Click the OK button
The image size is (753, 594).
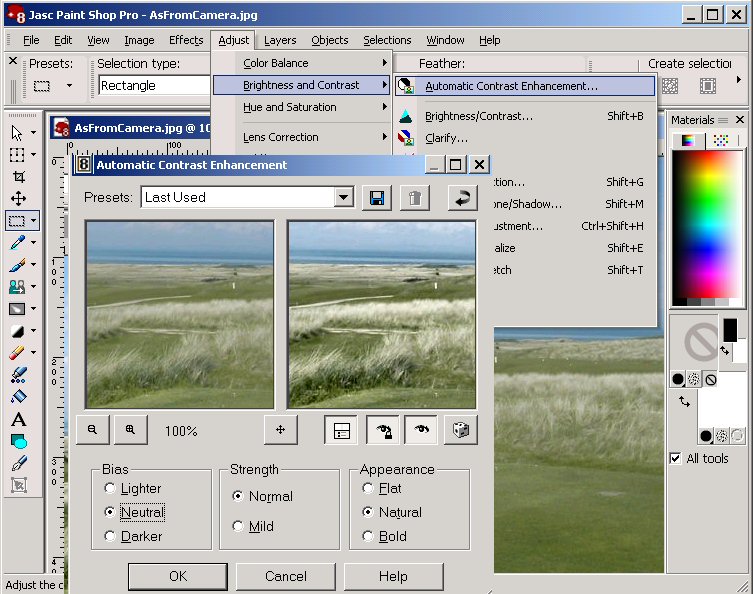(177, 576)
